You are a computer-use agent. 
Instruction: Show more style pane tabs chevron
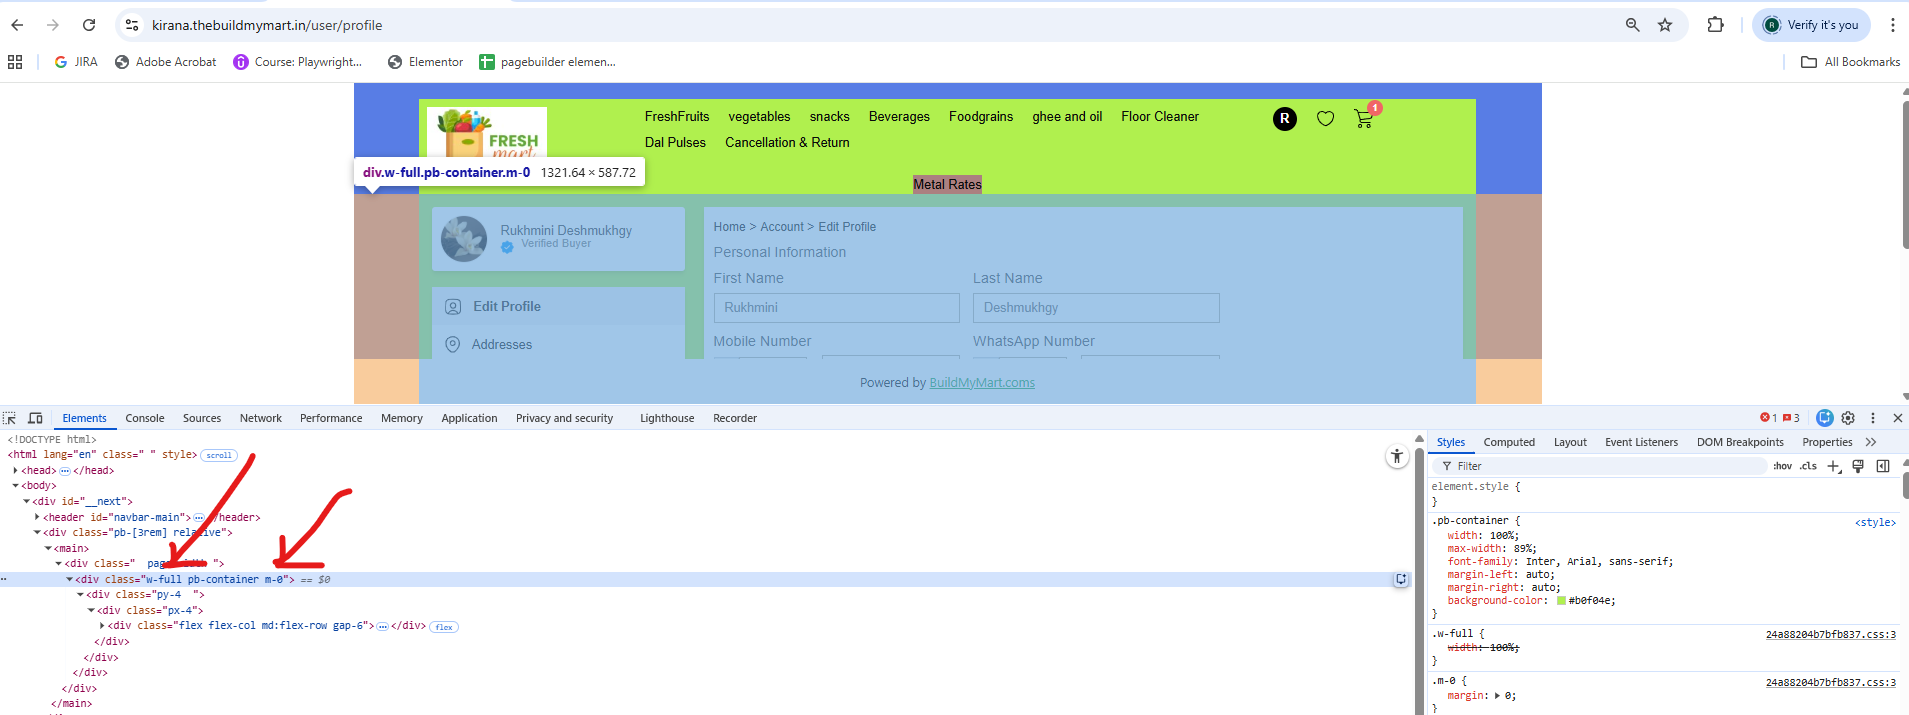point(1871,442)
